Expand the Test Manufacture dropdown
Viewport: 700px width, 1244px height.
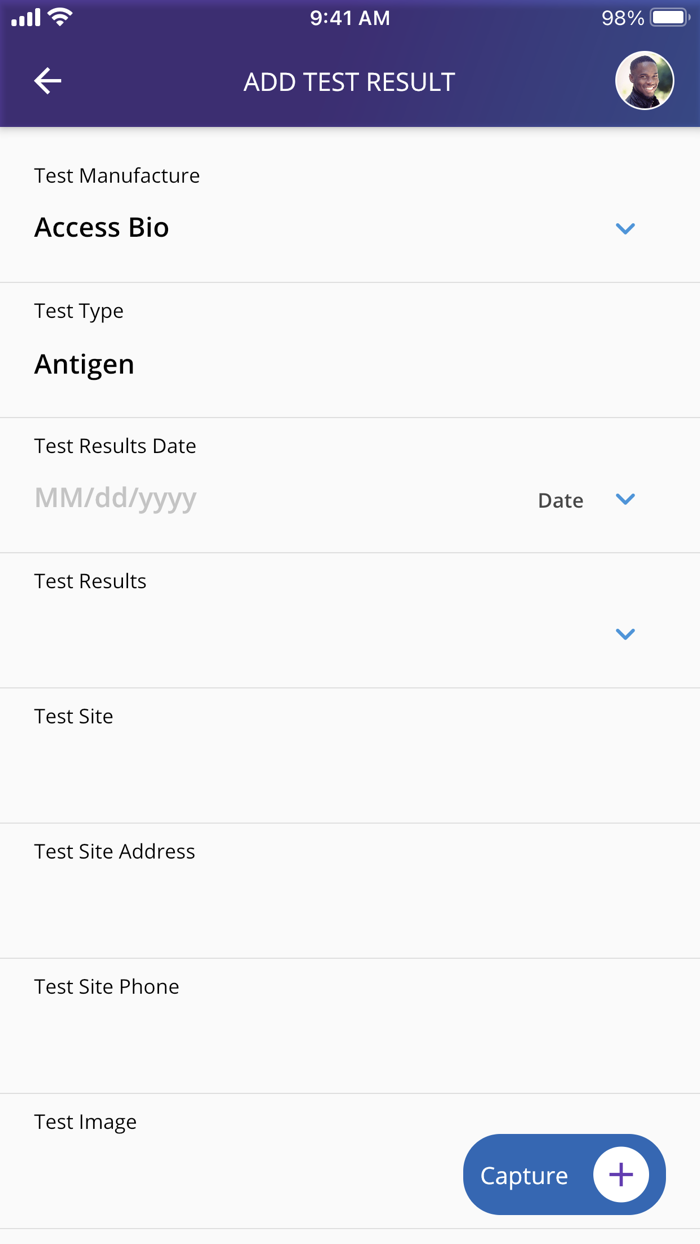click(625, 228)
